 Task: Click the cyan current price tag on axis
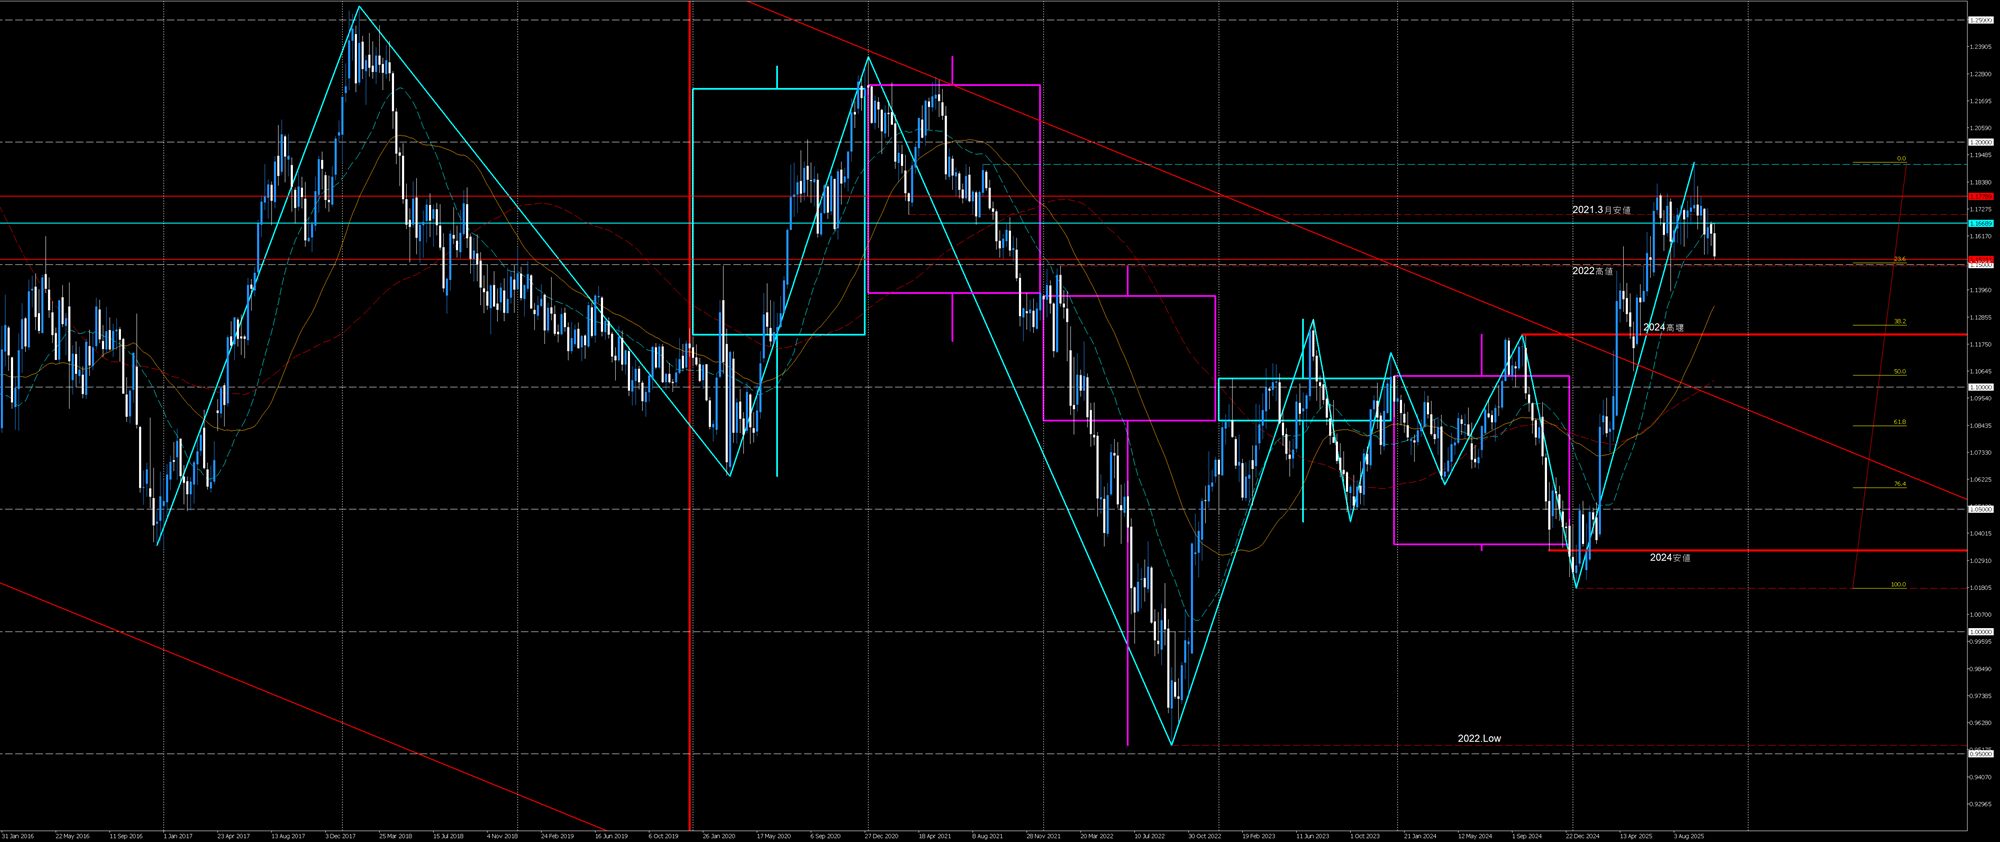click(1980, 223)
